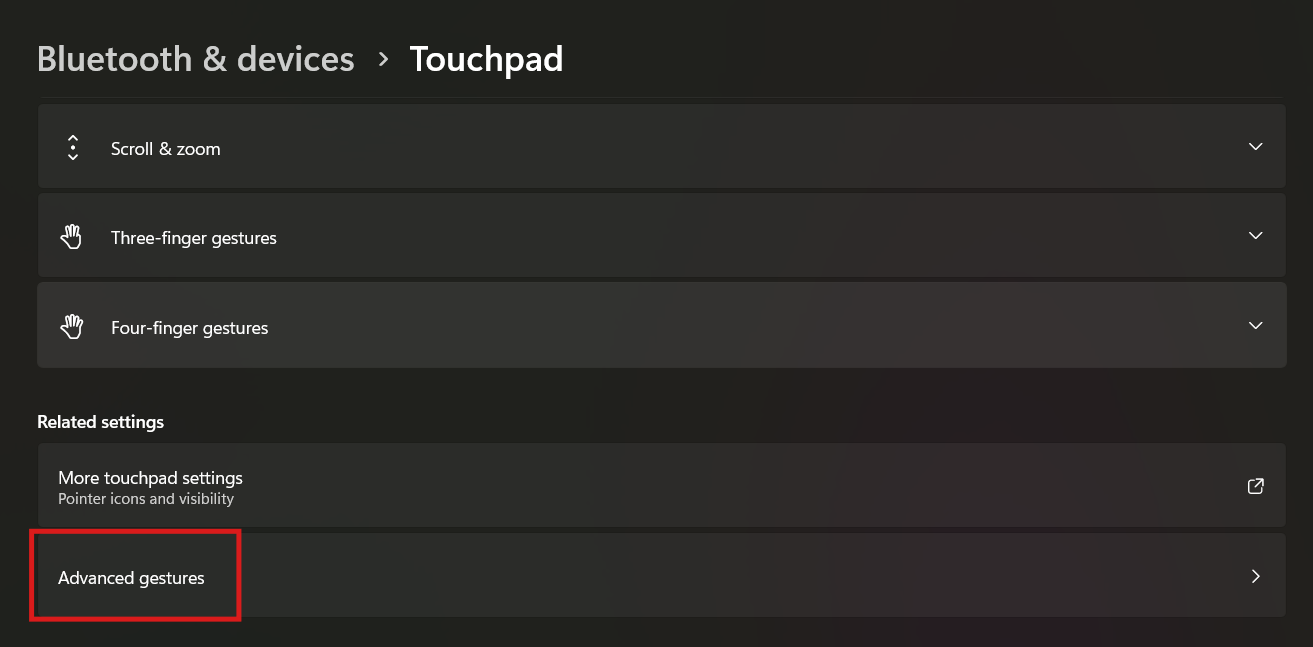Select the Three-finger gestures hand icon
Screen dimensions: 1313x647
tap(71, 236)
